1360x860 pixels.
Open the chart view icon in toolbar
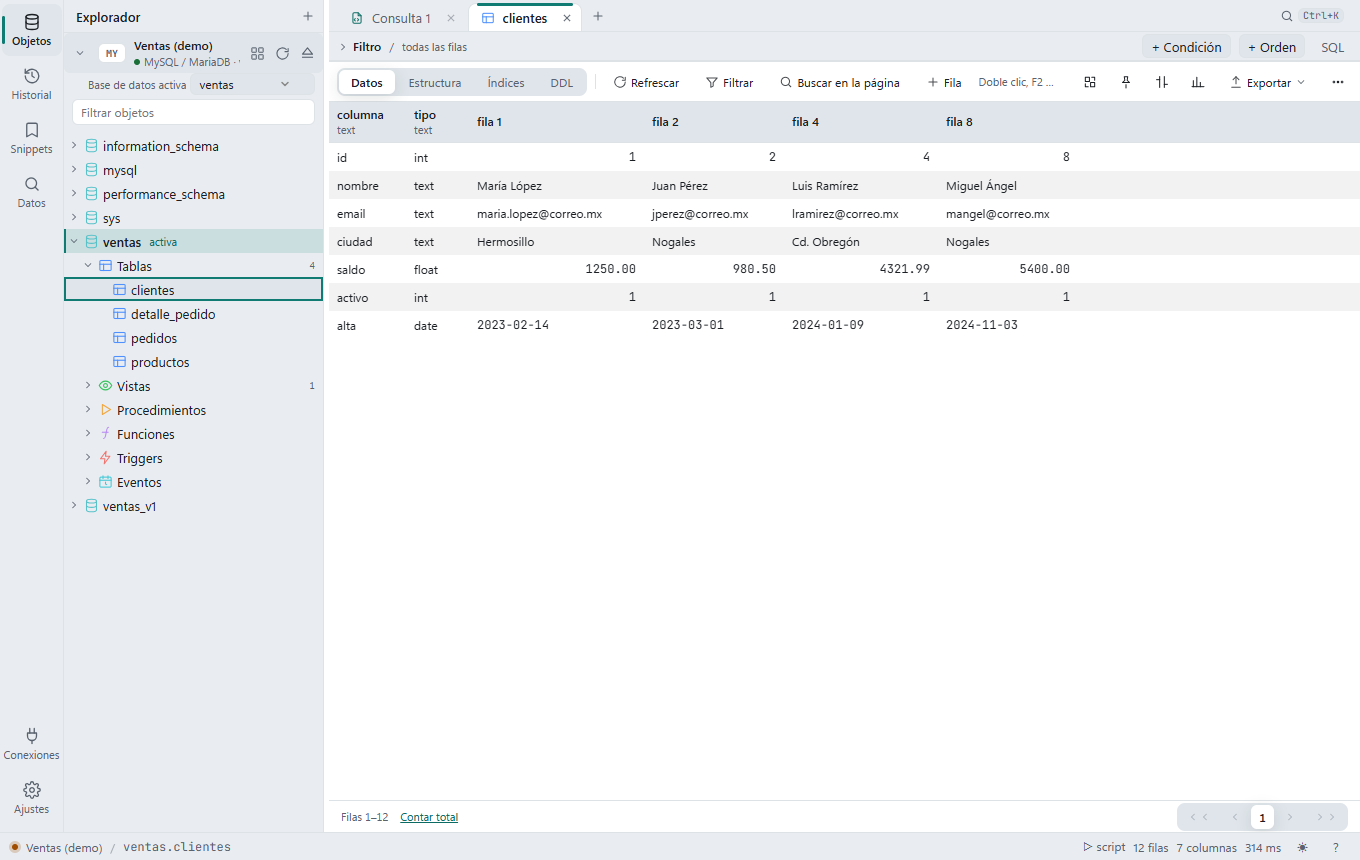(1197, 82)
